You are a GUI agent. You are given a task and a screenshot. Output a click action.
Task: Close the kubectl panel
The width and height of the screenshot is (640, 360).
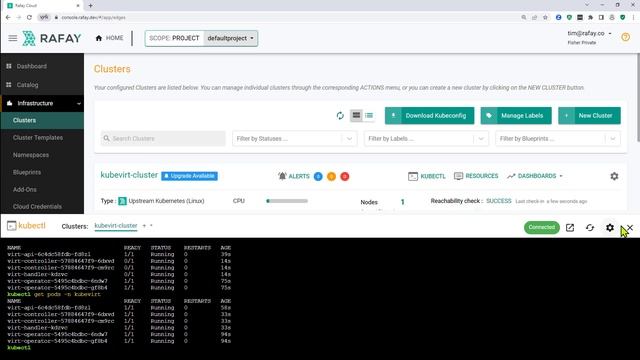630,227
